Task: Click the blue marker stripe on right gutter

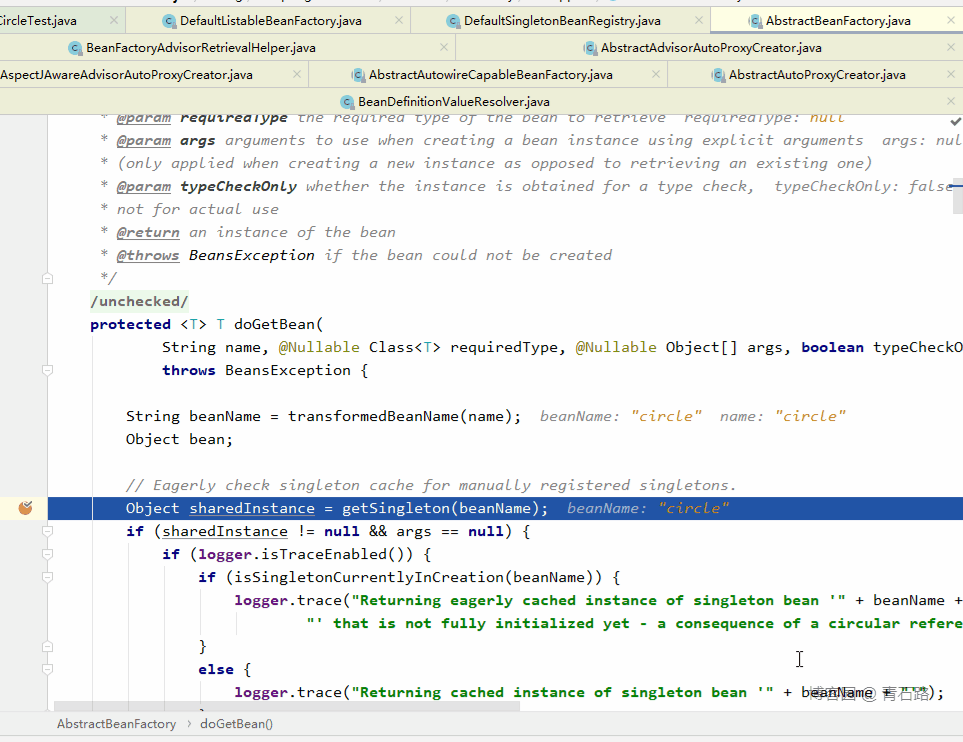Action: coord(957,185)
